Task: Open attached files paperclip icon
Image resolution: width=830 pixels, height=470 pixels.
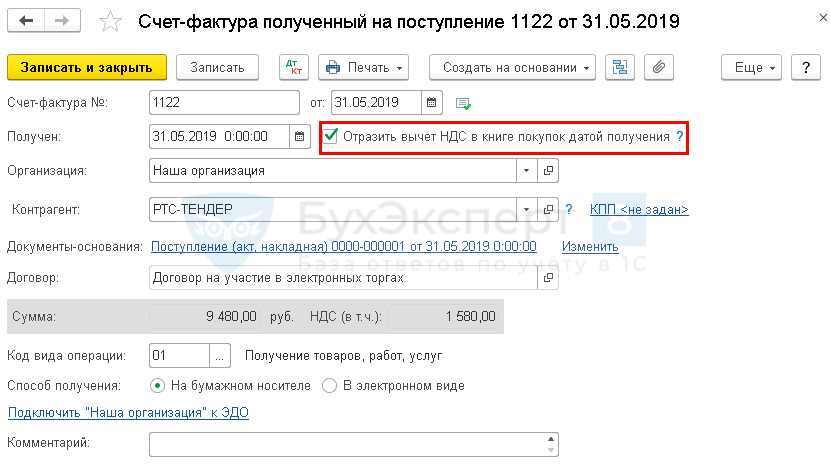Action: (x=658, y=67)
